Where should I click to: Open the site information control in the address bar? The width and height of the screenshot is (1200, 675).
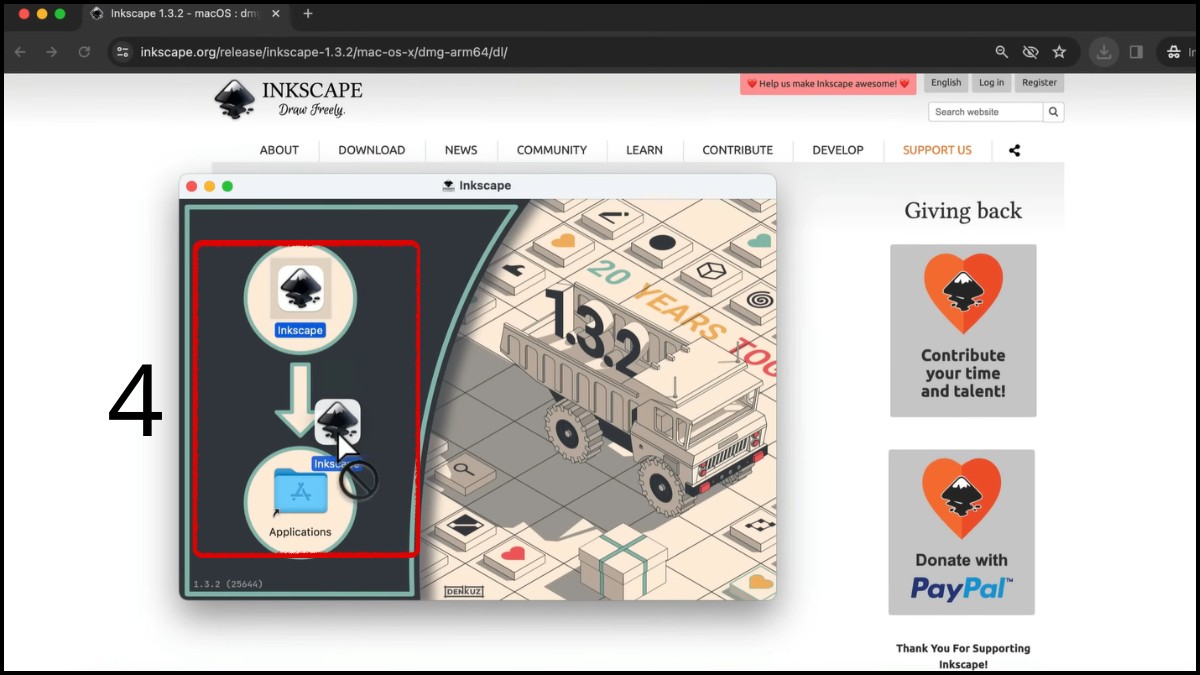click(122, 52)
